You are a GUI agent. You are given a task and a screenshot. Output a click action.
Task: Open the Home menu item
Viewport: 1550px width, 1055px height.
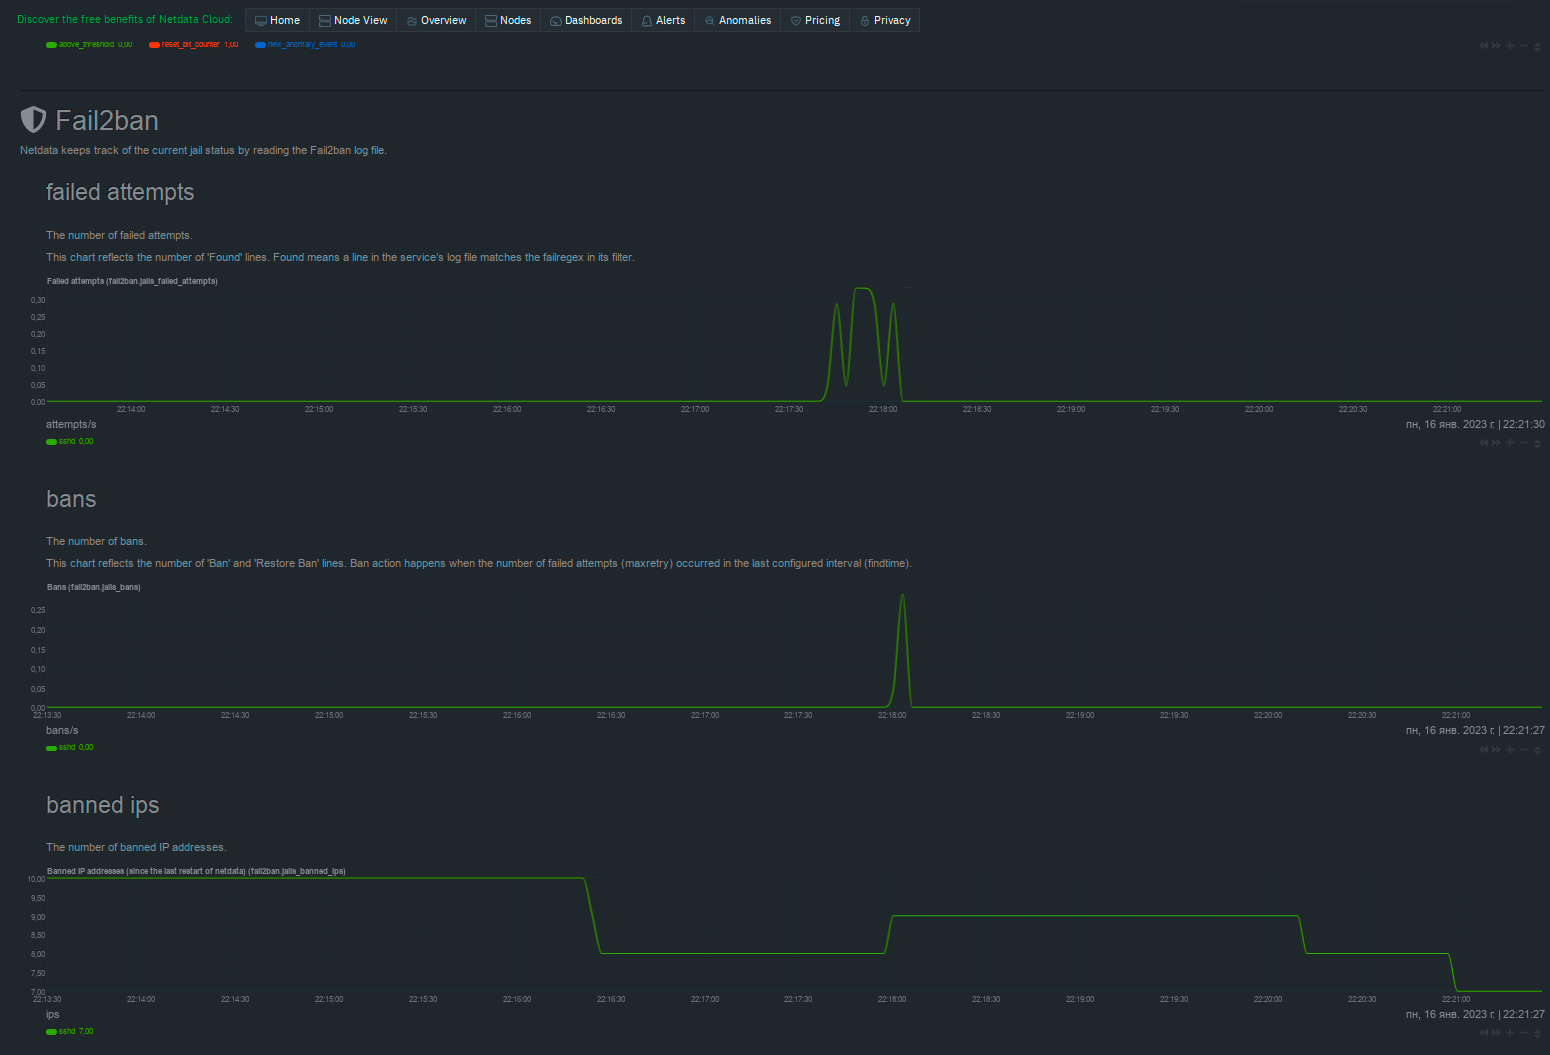pos(277,20)
